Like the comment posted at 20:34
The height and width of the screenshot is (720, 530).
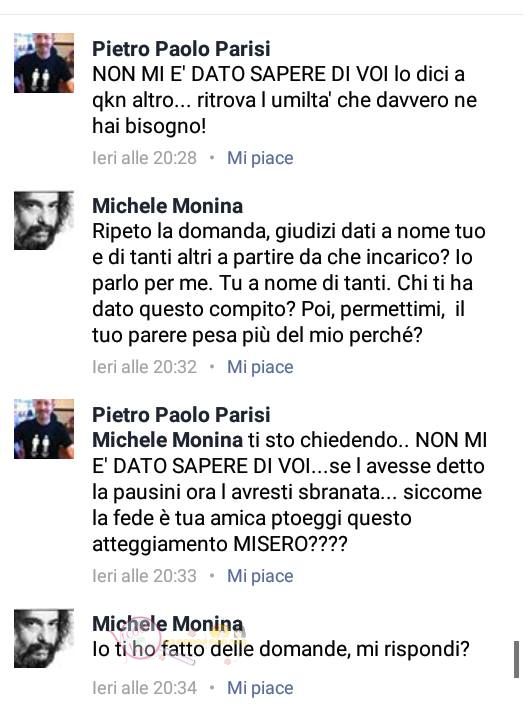(260, 688)
